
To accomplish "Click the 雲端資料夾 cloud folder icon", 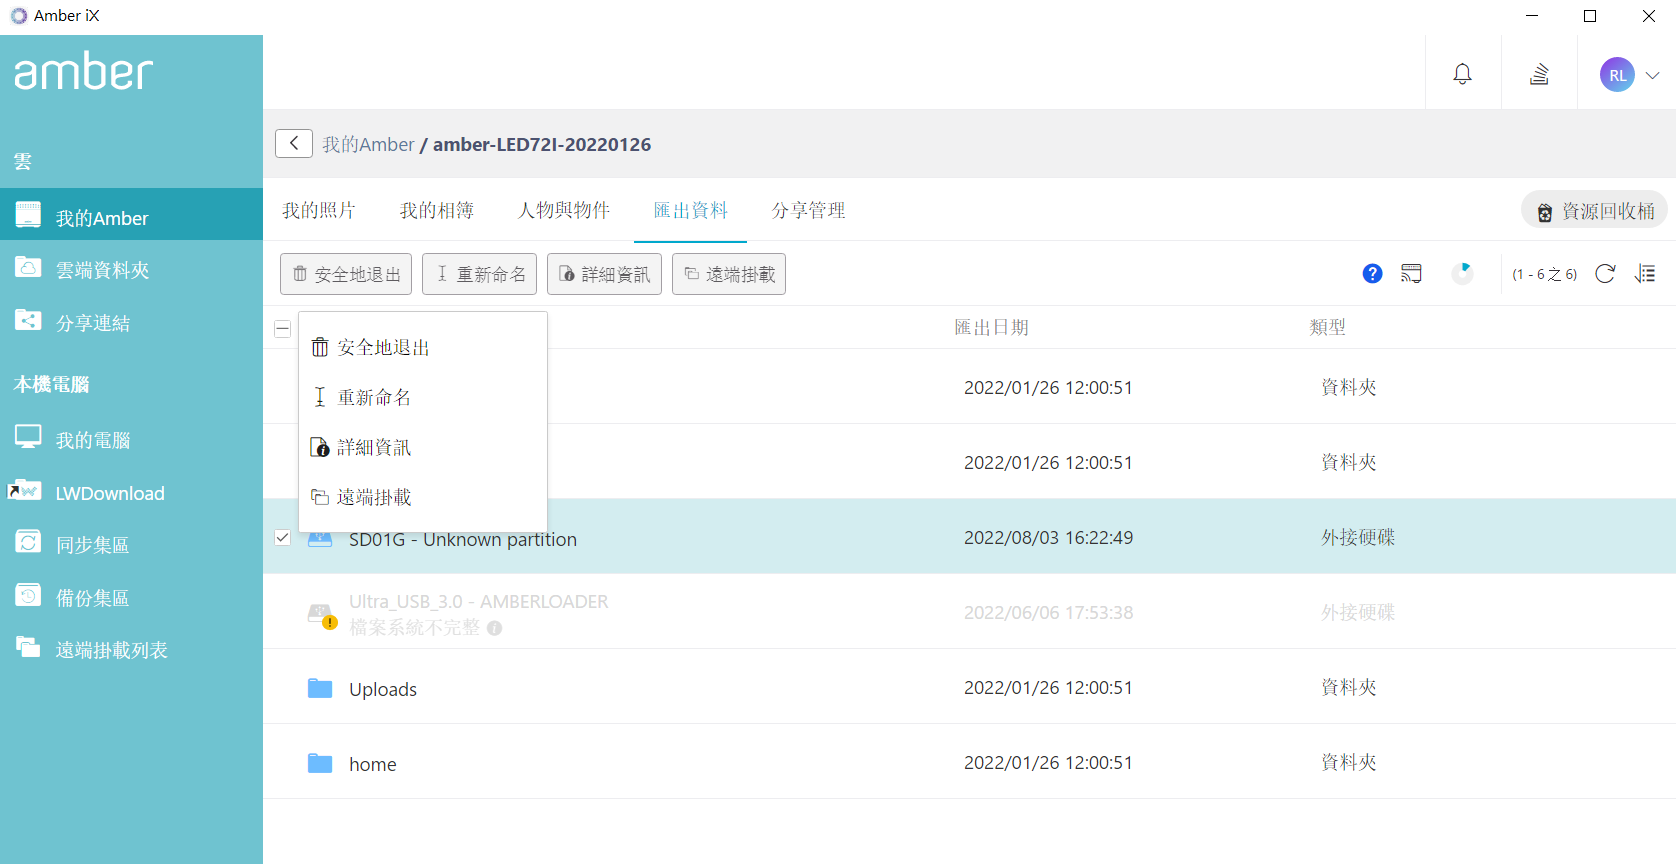I will [x=28, y=267].
